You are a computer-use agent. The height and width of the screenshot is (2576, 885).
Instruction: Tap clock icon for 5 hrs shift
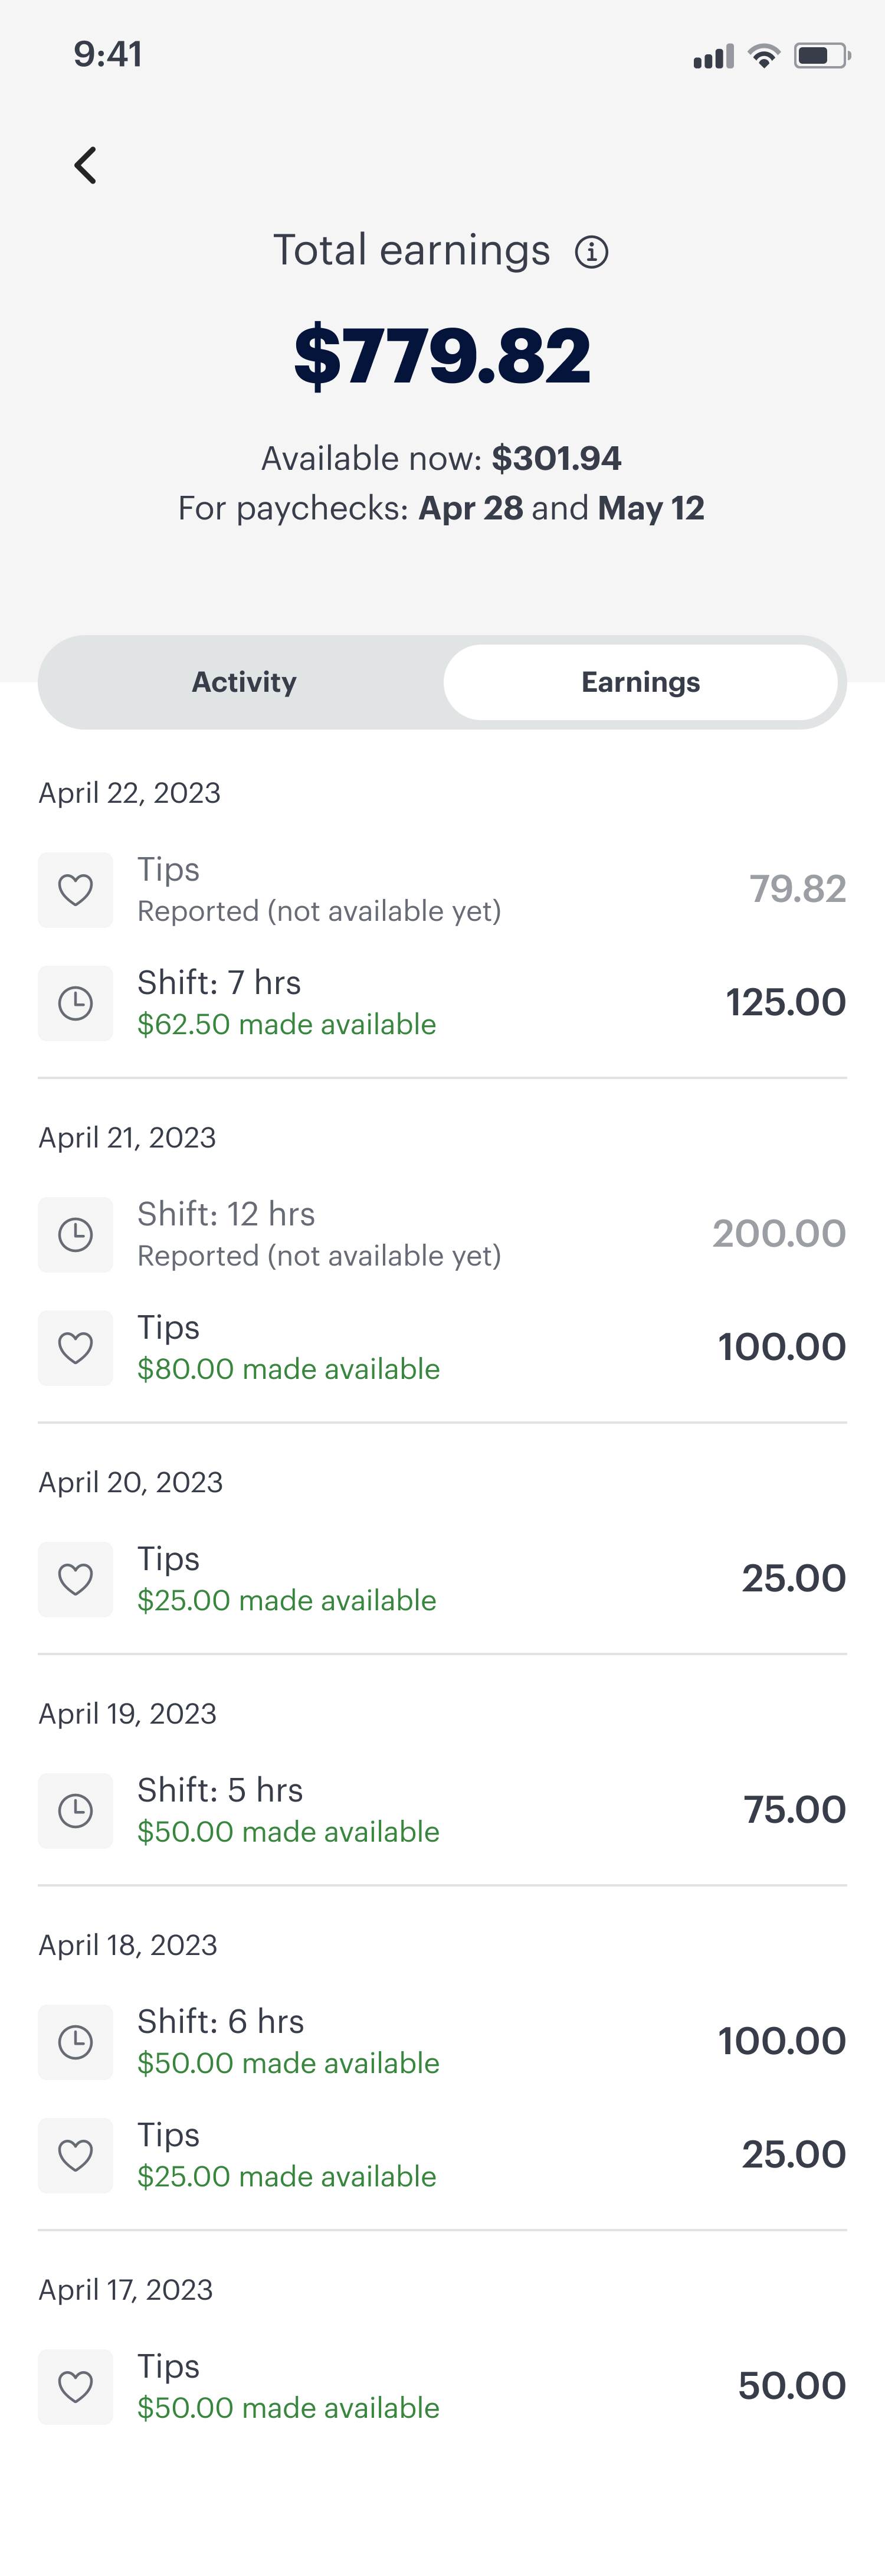point(76,1811)
